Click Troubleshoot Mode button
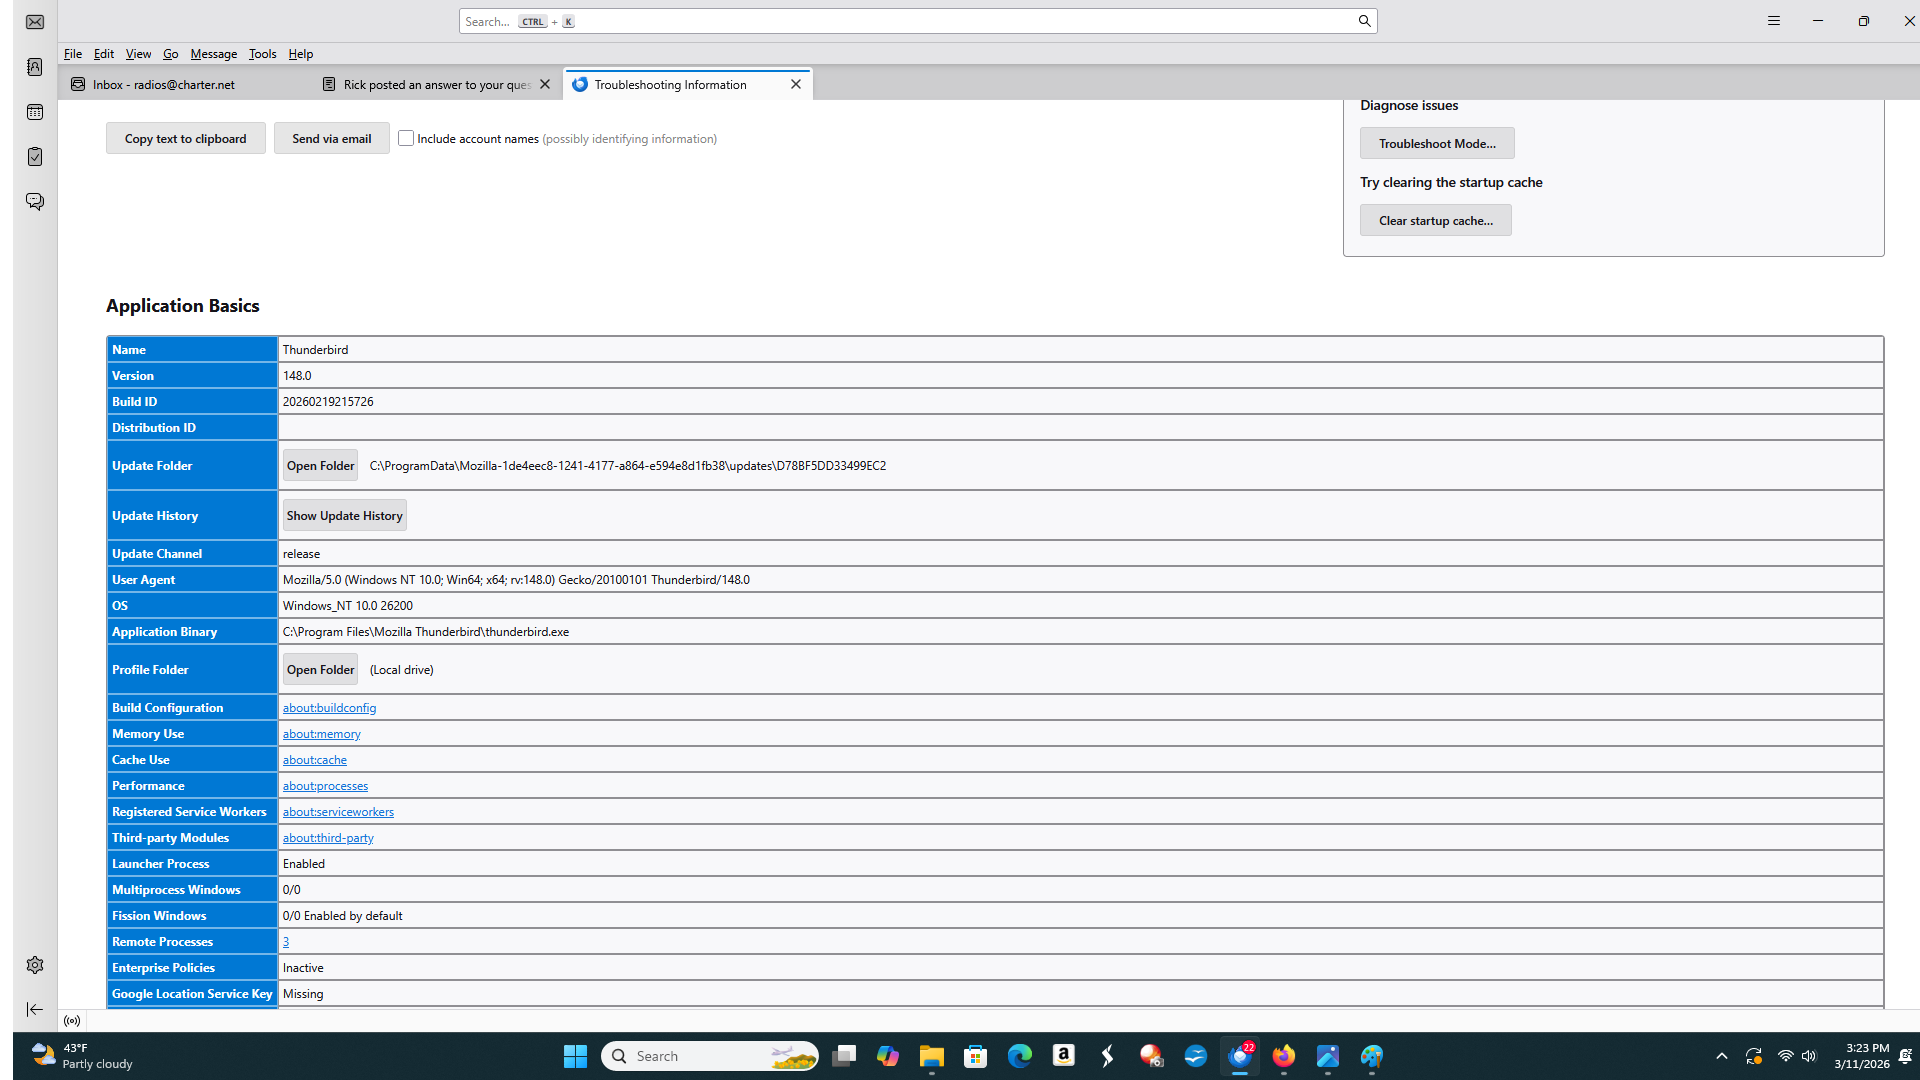1920x1080 pixels. (1437, 143)
